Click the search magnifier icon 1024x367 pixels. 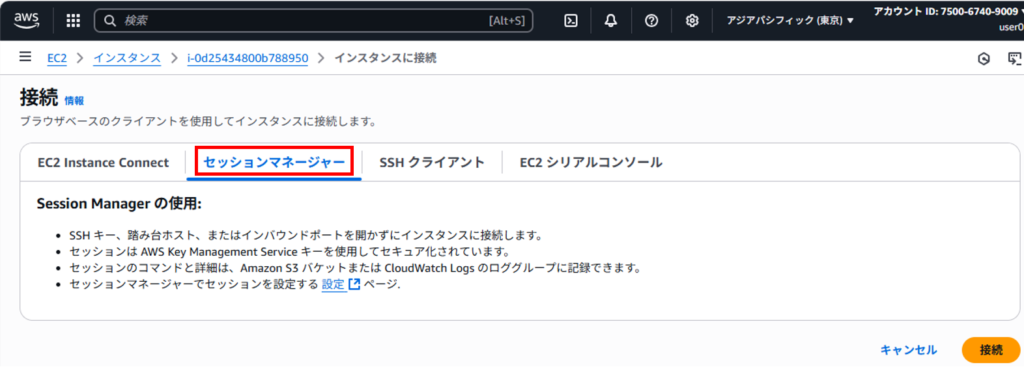click(110, 20)
